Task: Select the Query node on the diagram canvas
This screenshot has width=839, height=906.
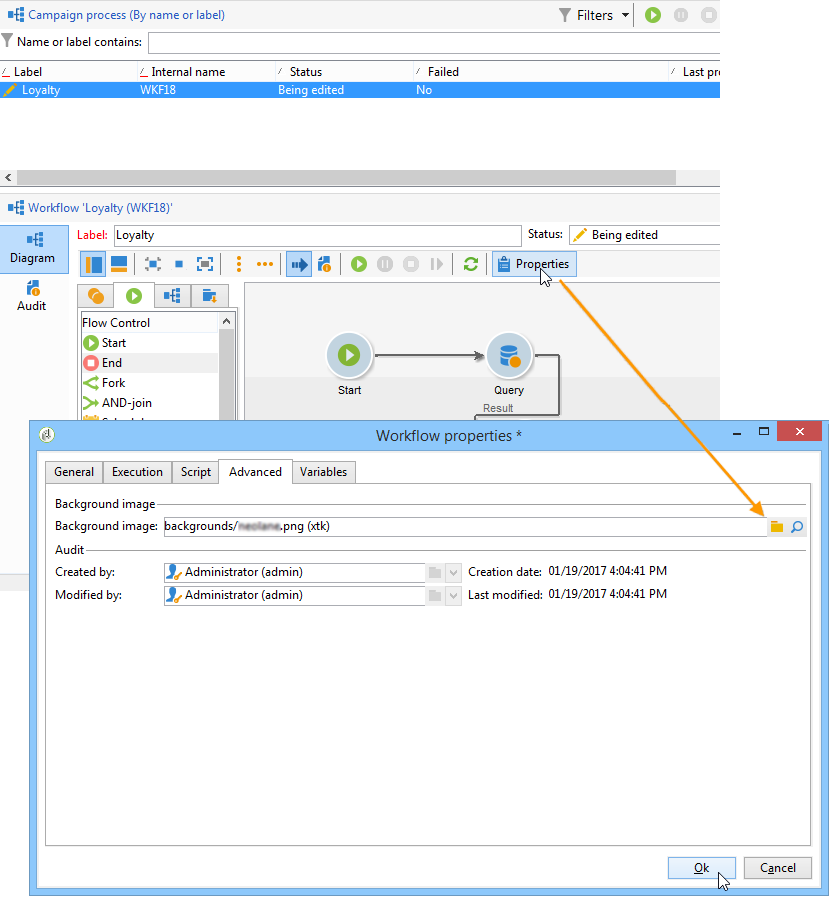Action: click(508, 356)
